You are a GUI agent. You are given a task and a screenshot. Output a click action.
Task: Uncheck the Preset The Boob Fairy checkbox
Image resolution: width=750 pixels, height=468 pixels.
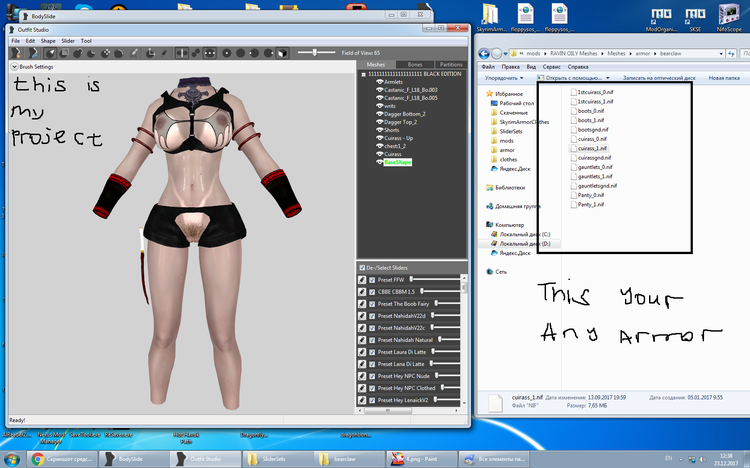click(372, 304)
